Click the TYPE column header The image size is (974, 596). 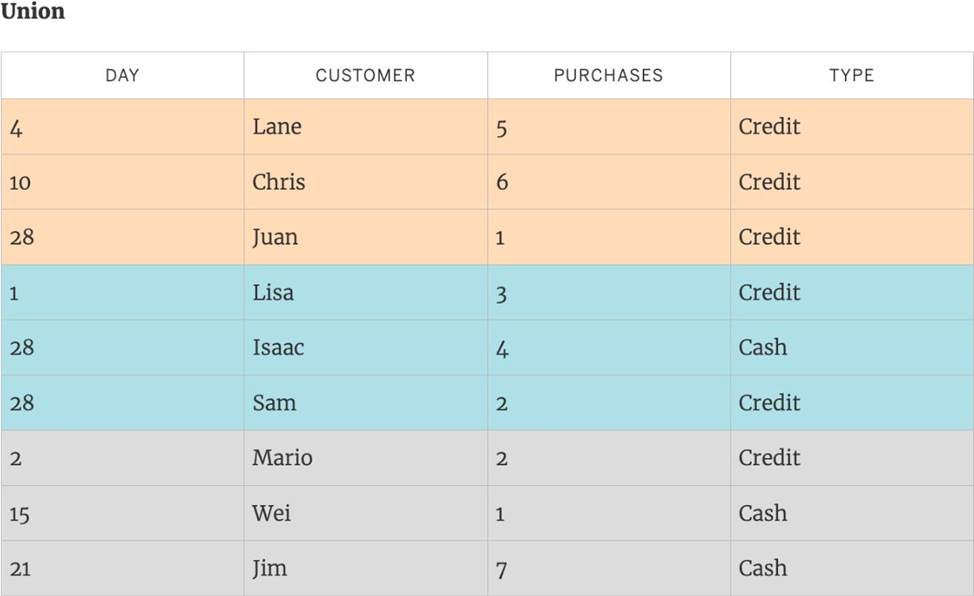(851, 75)
